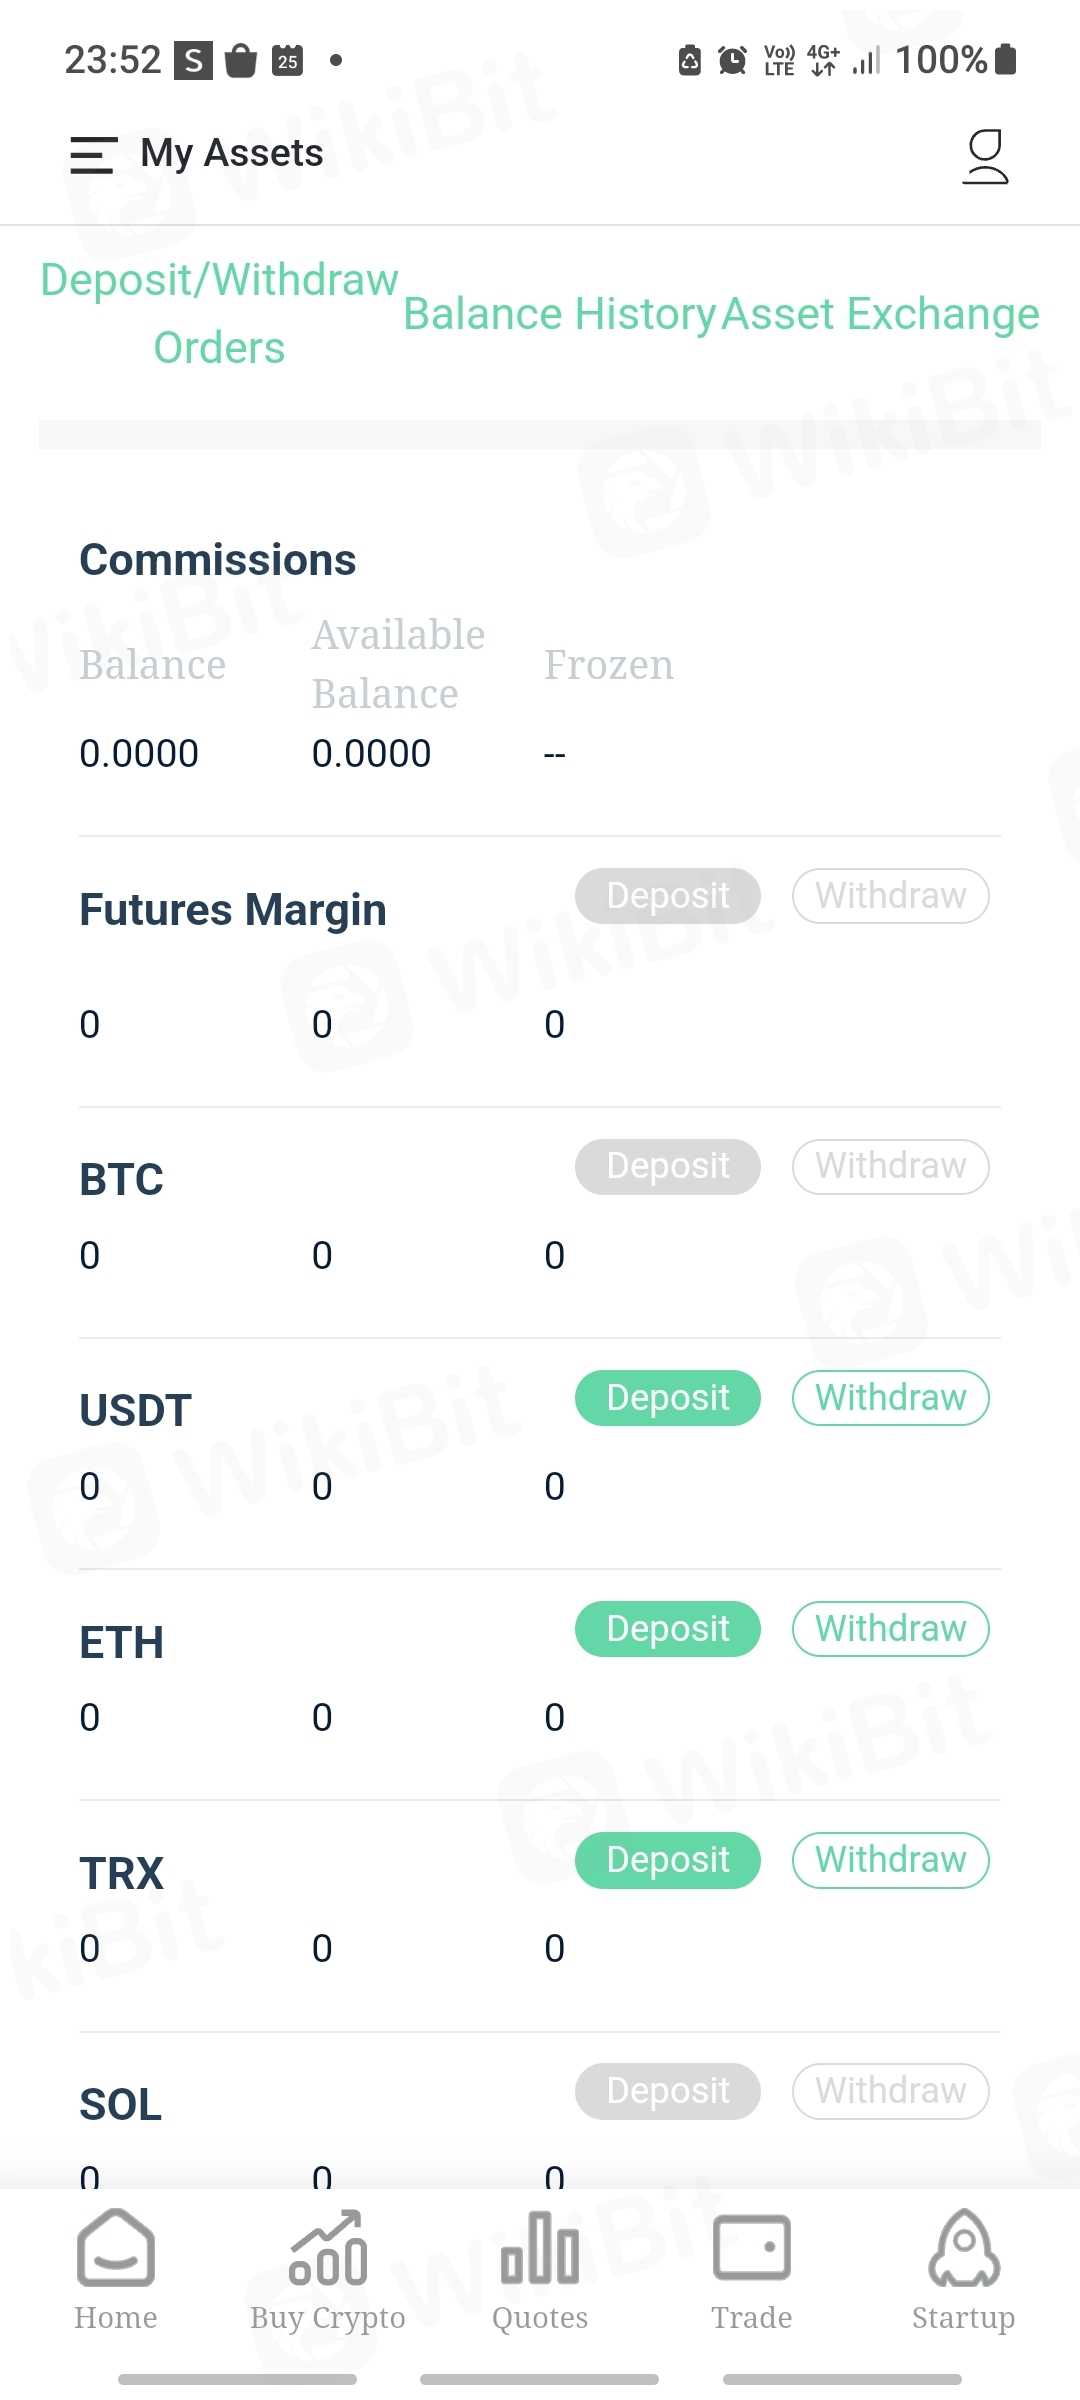This screenshot has height=2400, width=1080.
Task: Tap the Startup rocket icon
Action: click(x=963, y=2250)
